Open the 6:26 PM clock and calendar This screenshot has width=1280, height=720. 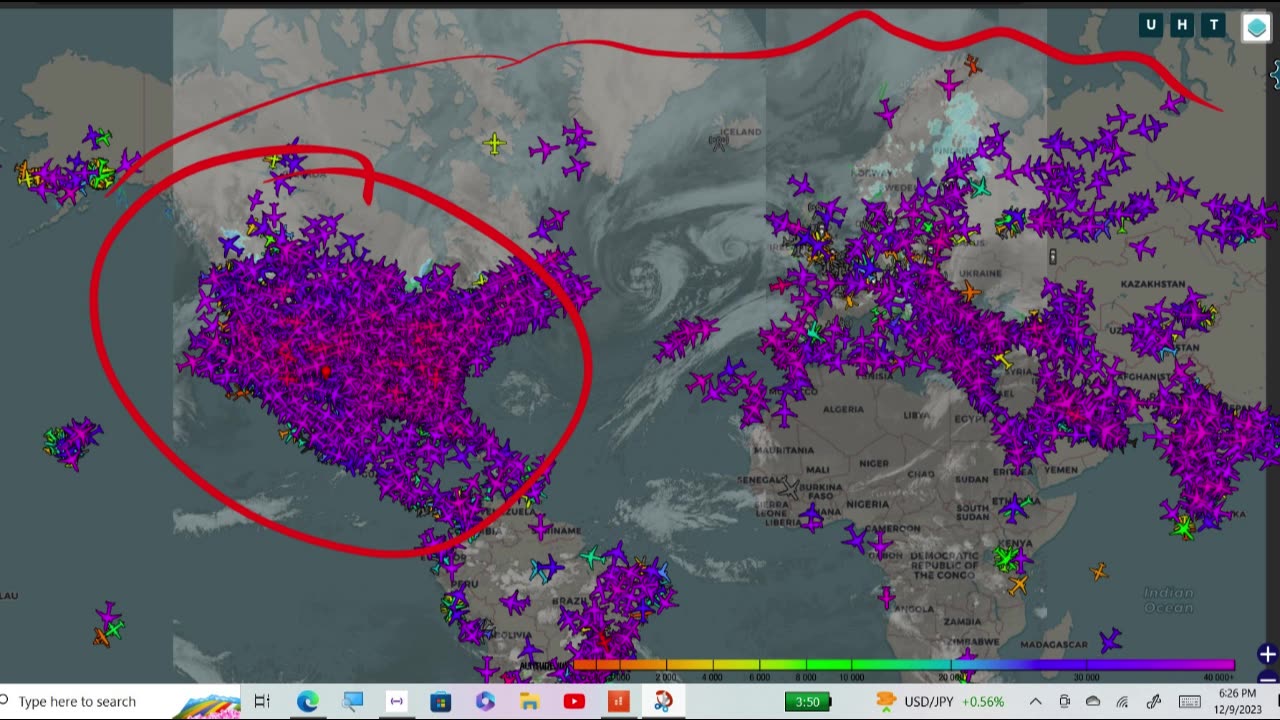[1237, 701]
